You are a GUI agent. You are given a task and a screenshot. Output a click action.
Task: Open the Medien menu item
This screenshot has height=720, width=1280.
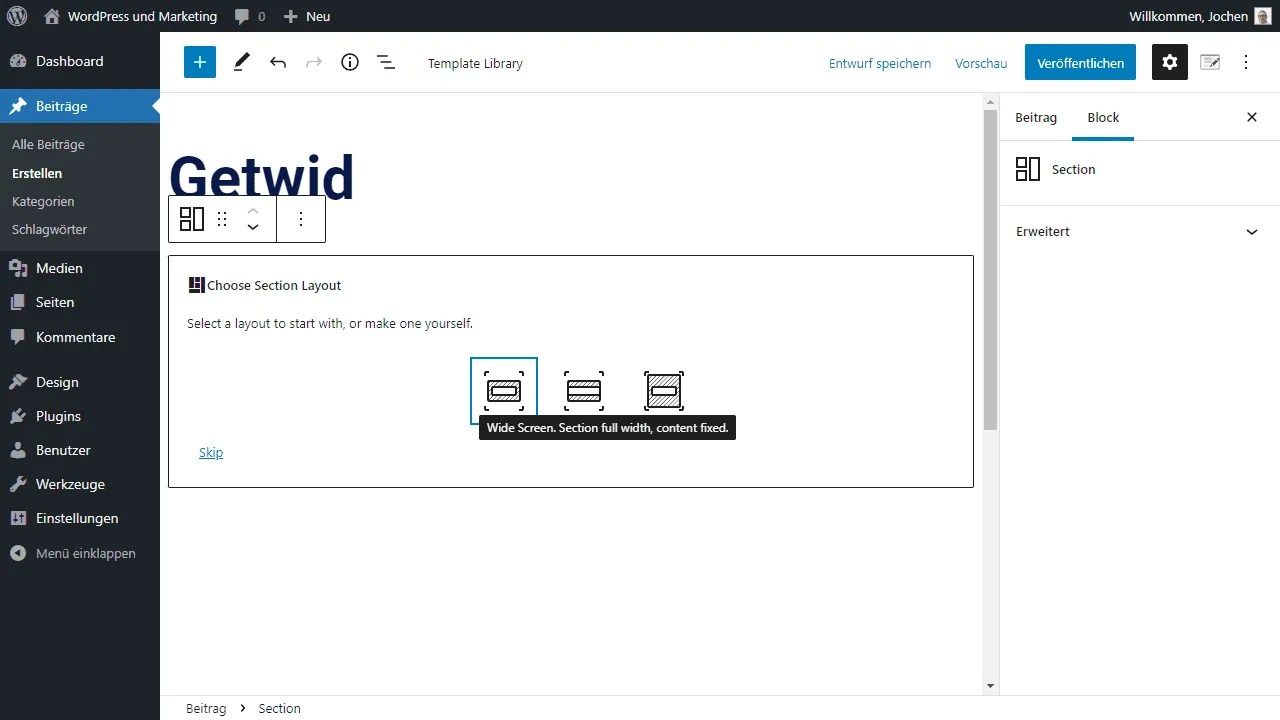click(80, 268)
